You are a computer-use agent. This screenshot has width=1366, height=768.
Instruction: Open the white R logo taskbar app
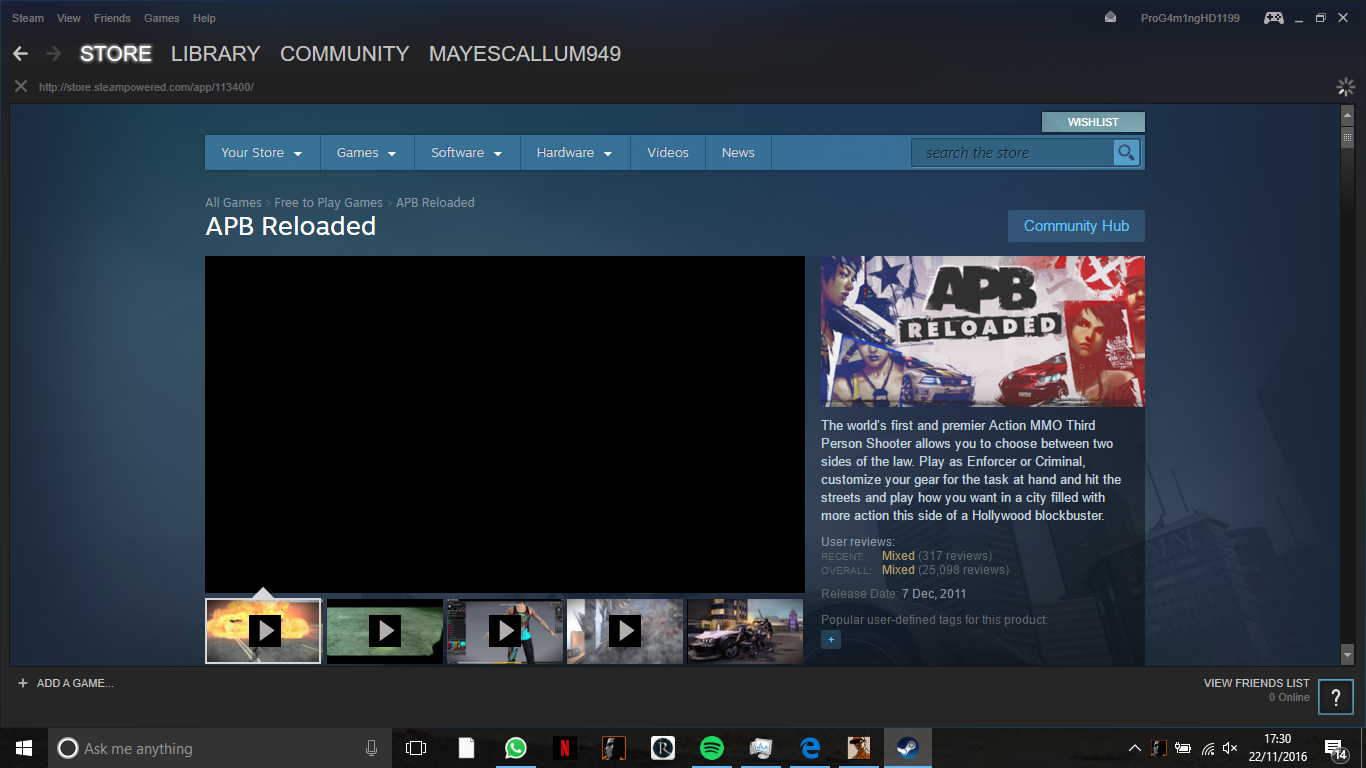[x=663, y=748]
